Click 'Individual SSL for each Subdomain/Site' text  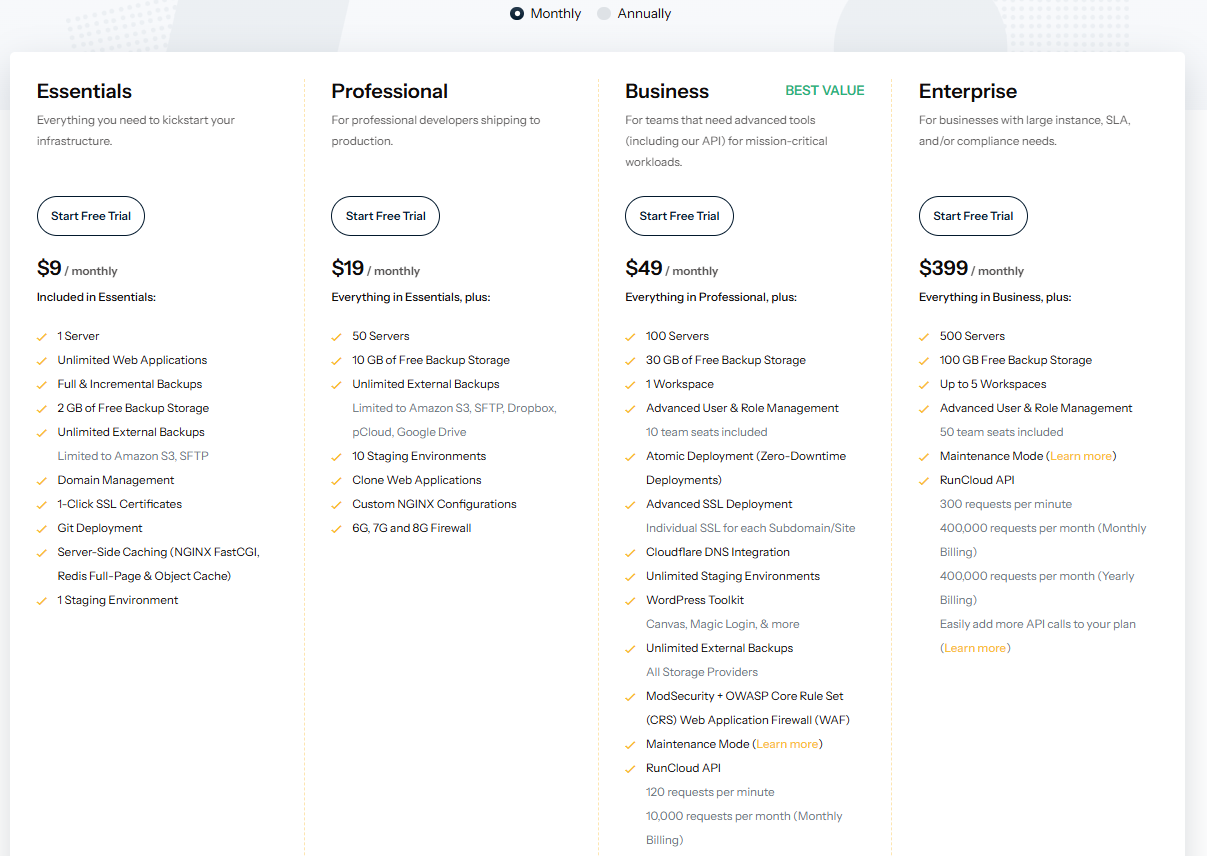pos(751,528)
